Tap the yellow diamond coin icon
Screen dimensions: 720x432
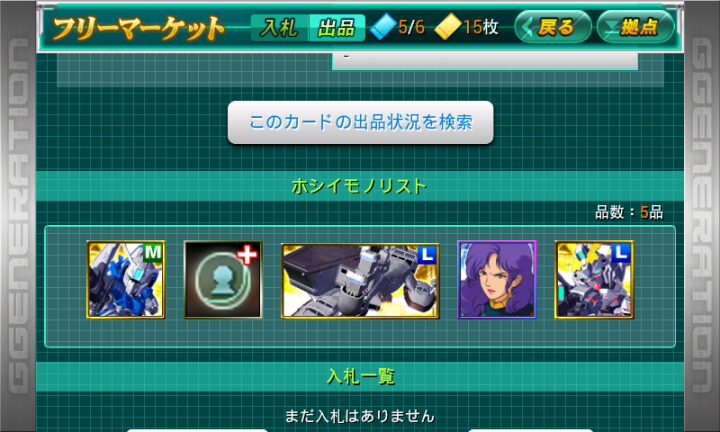pos(448,27)
